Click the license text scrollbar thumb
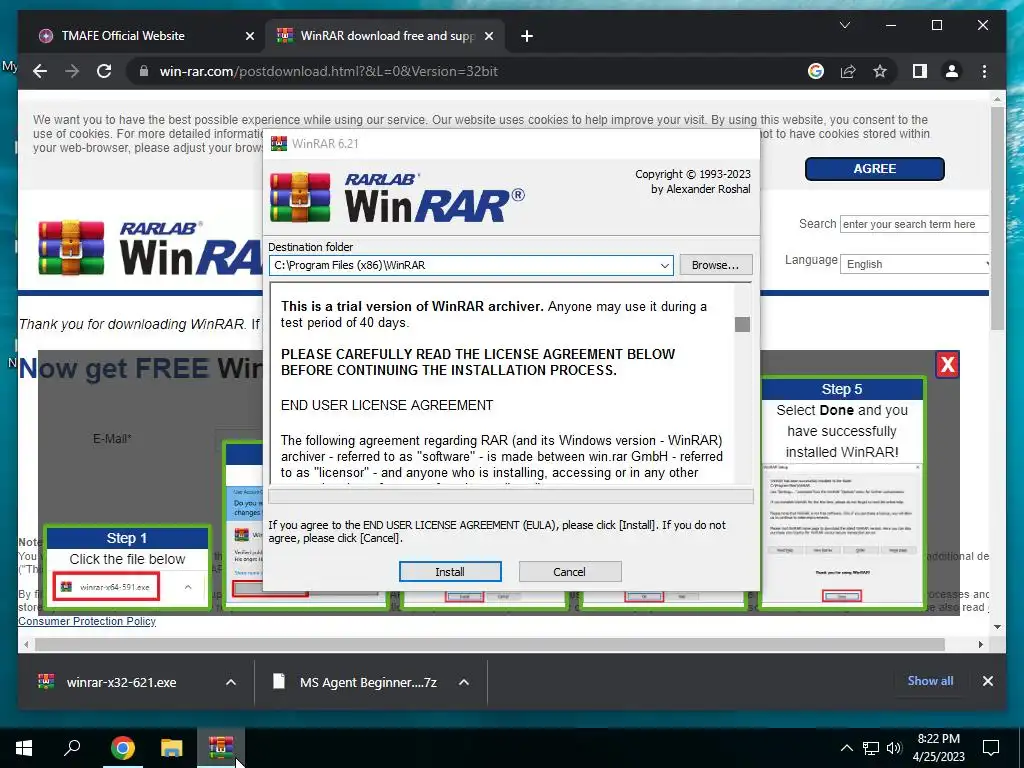 (743, 324)
